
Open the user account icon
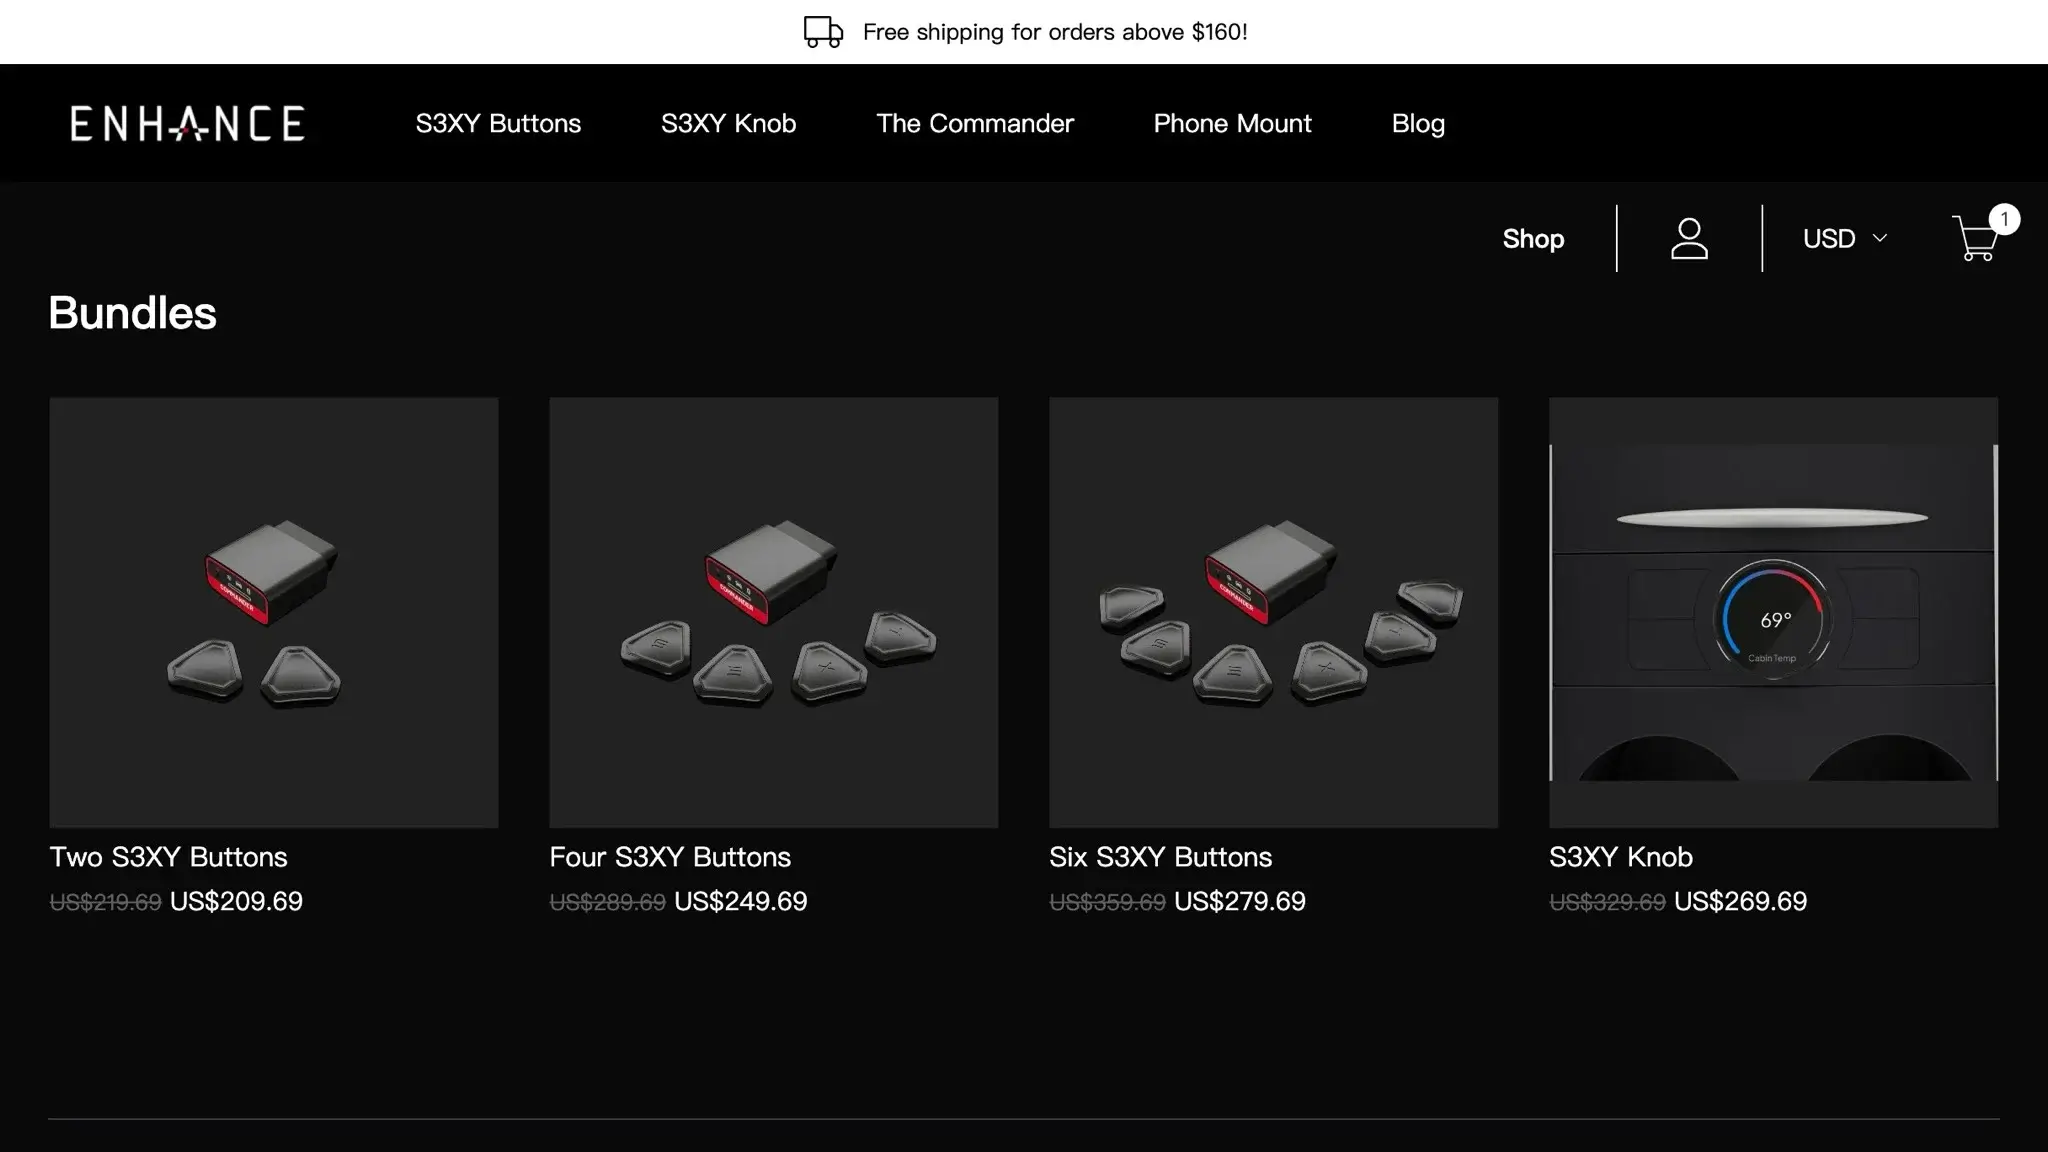tap(1689, 239)
